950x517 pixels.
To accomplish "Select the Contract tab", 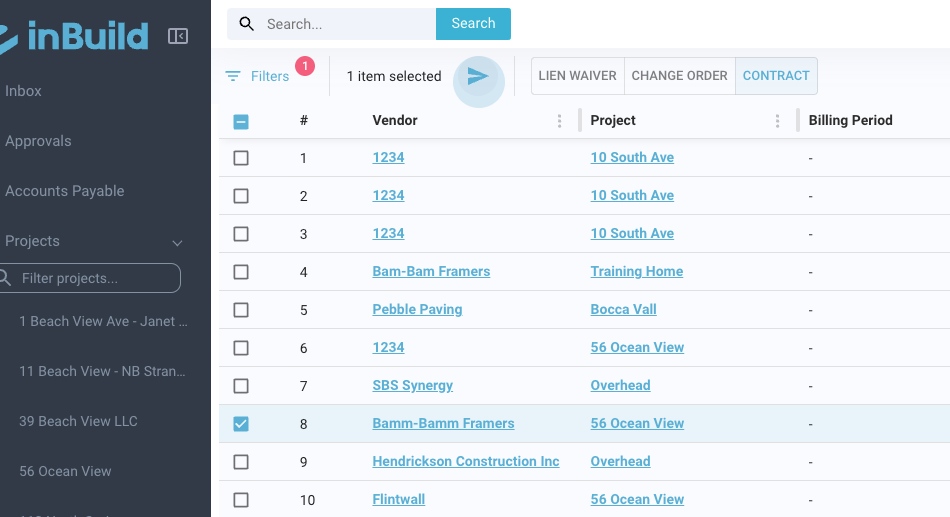I will point(776,76).
